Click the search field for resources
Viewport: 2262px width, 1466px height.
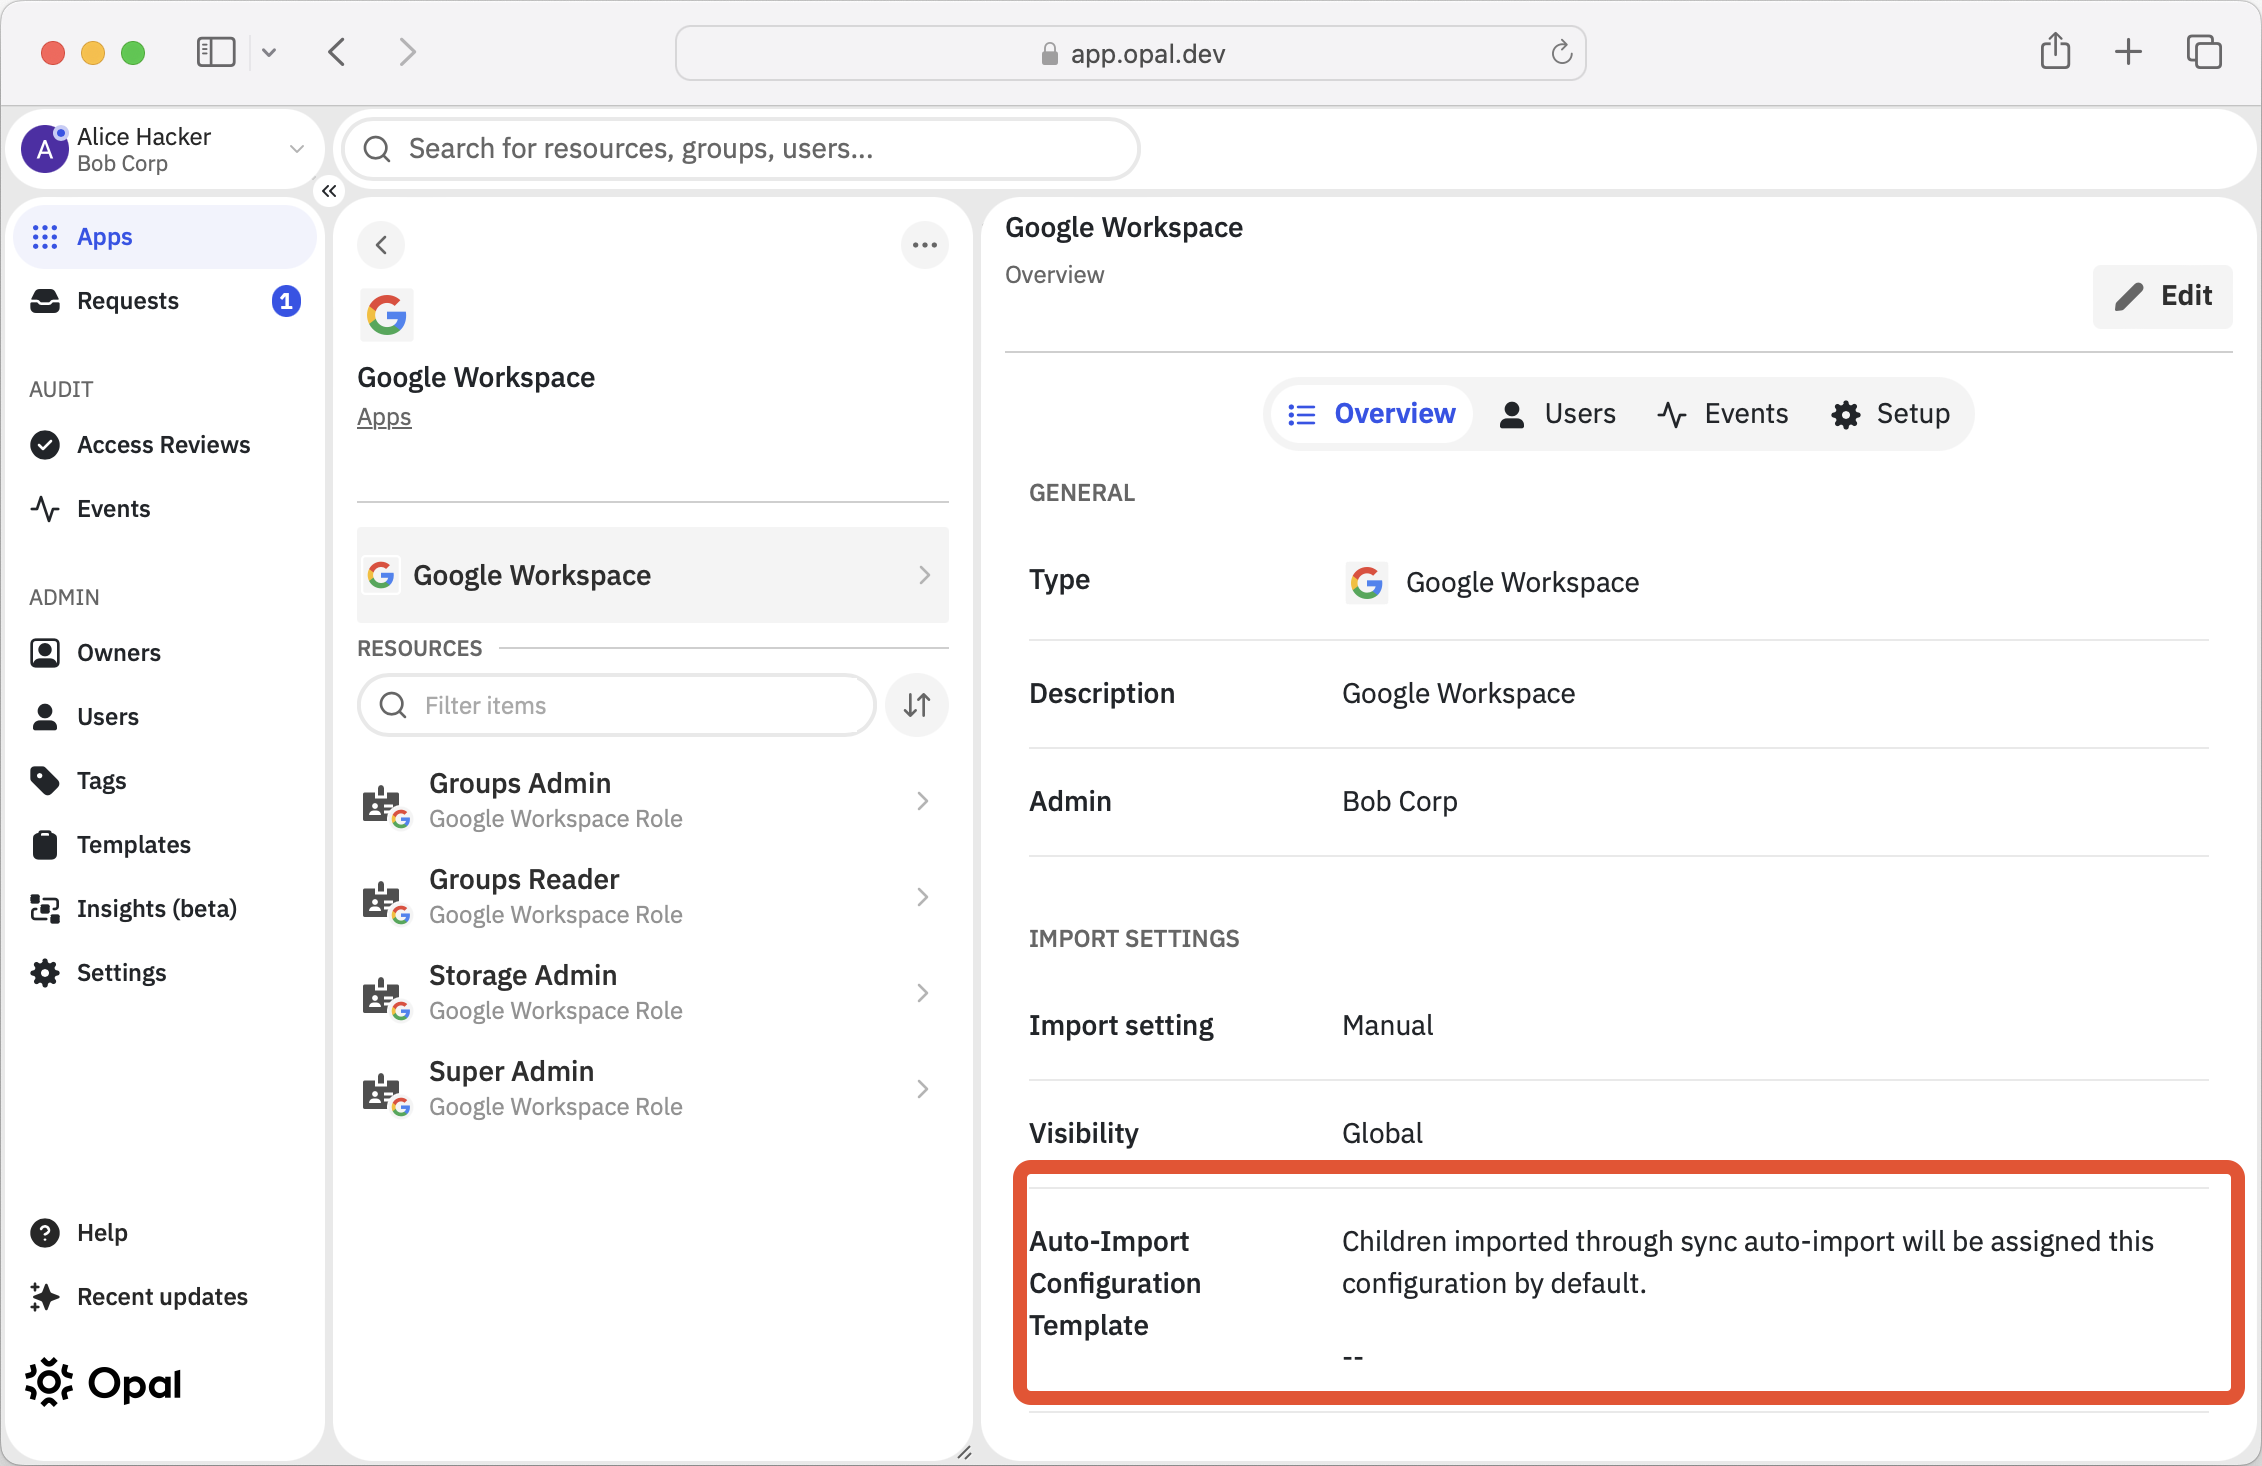[x=740, y=149]
